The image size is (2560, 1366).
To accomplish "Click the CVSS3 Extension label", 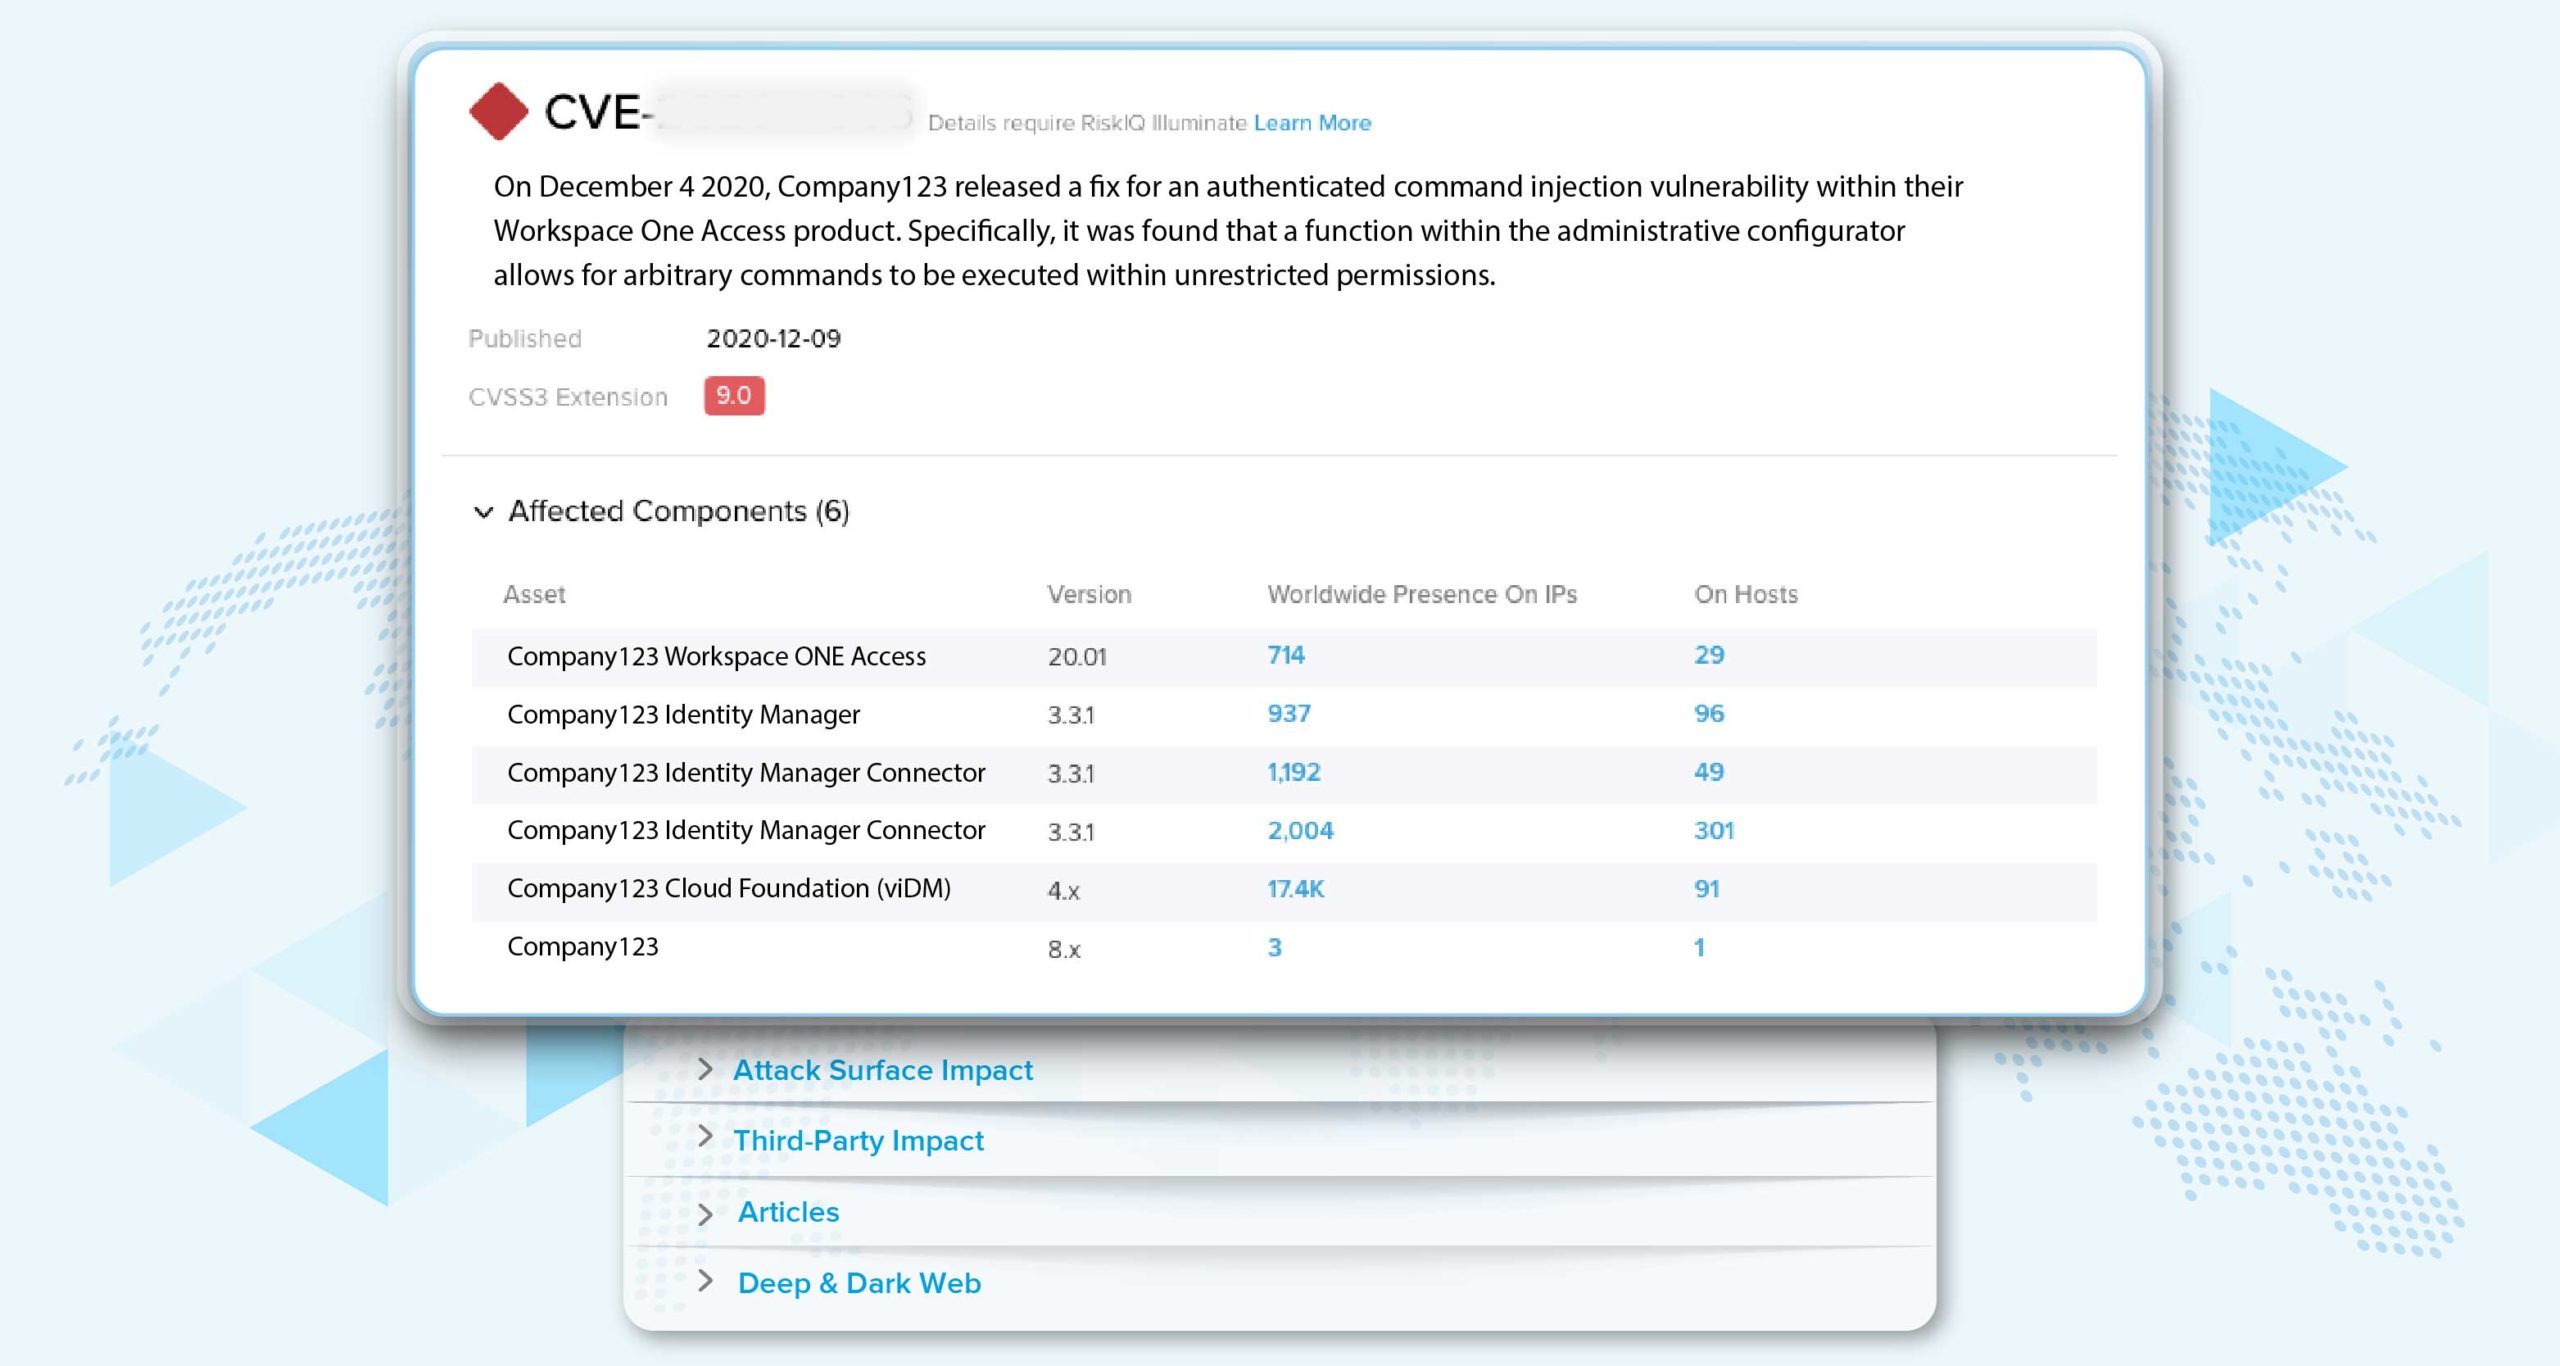I will [x=568, y=397].
